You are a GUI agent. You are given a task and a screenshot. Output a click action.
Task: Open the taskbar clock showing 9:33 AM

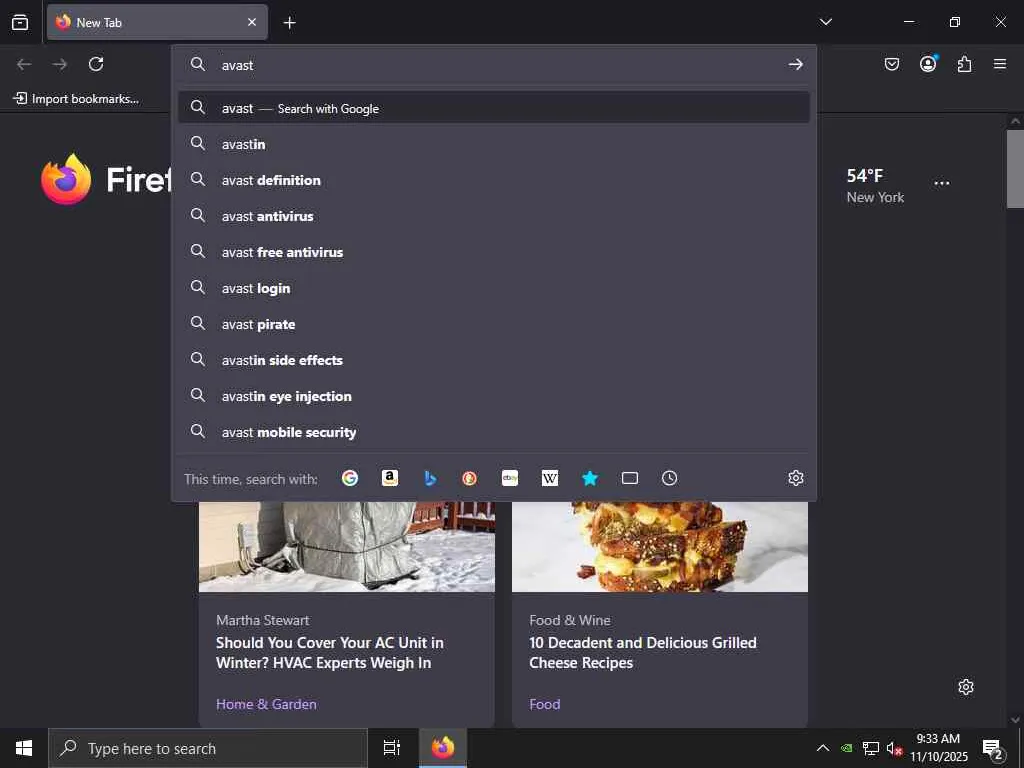pos(938,748)
